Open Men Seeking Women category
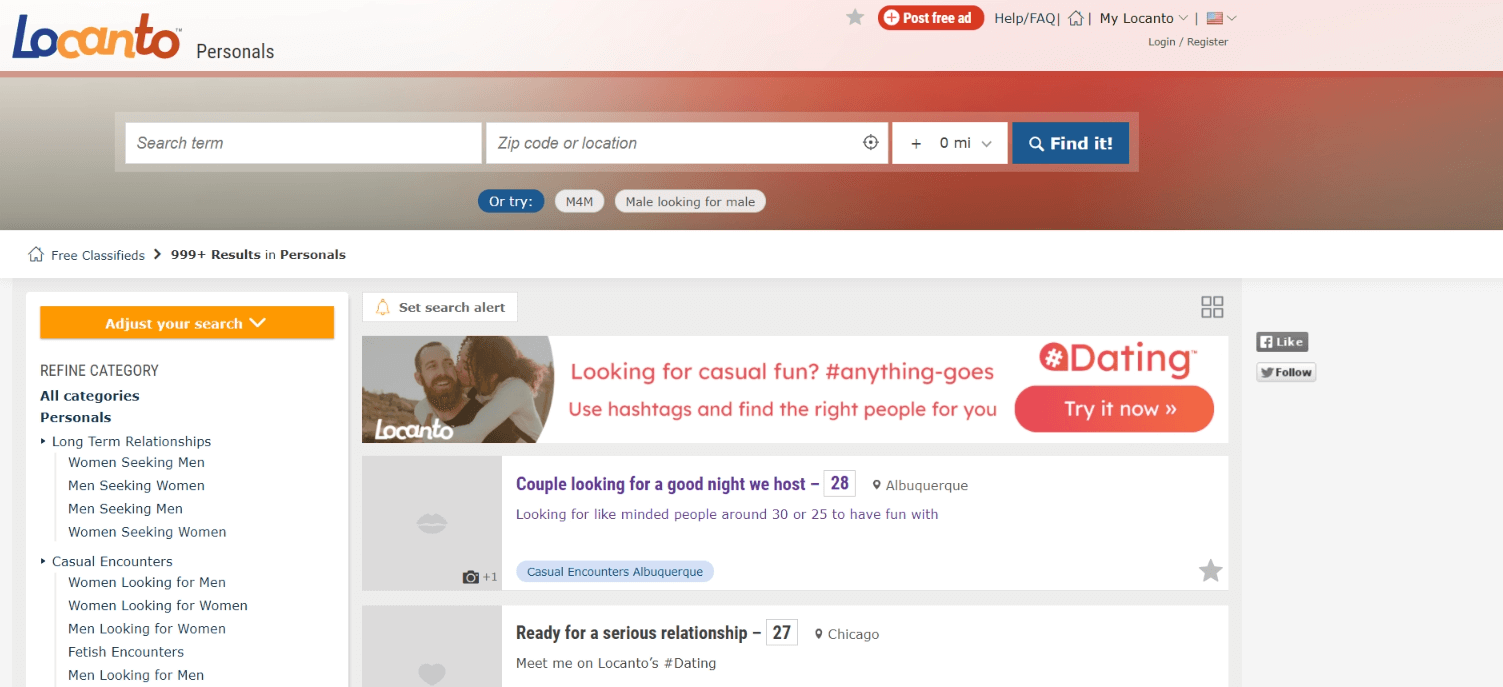The height and width of the screenshot is (687, 1503). [x=136, y=485]
